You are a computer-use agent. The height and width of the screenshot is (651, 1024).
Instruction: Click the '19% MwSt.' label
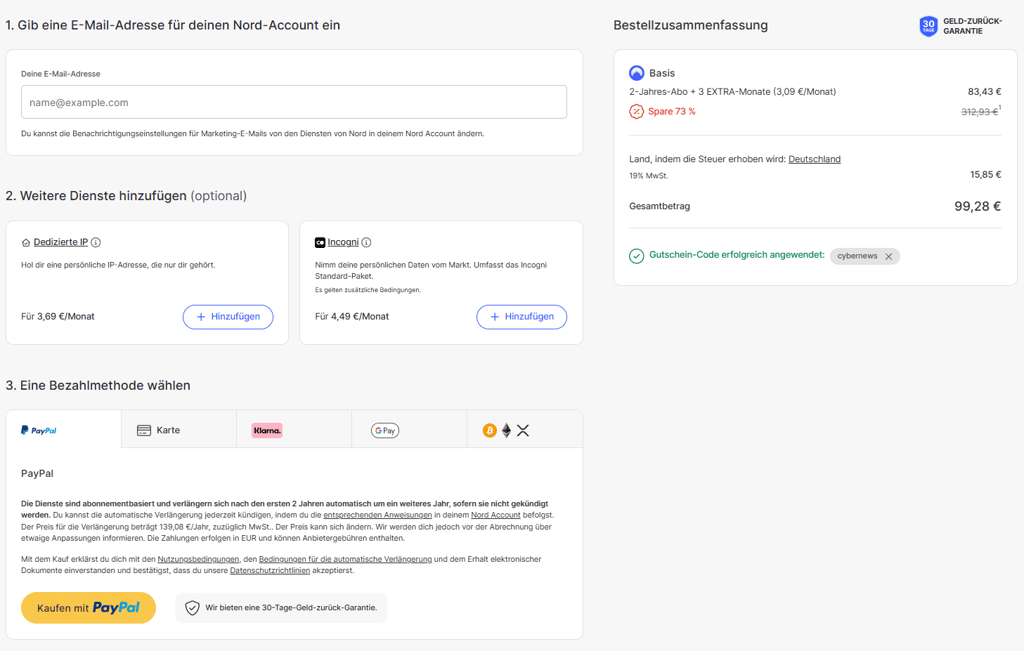pyautogui.click(x=648, y=176)
